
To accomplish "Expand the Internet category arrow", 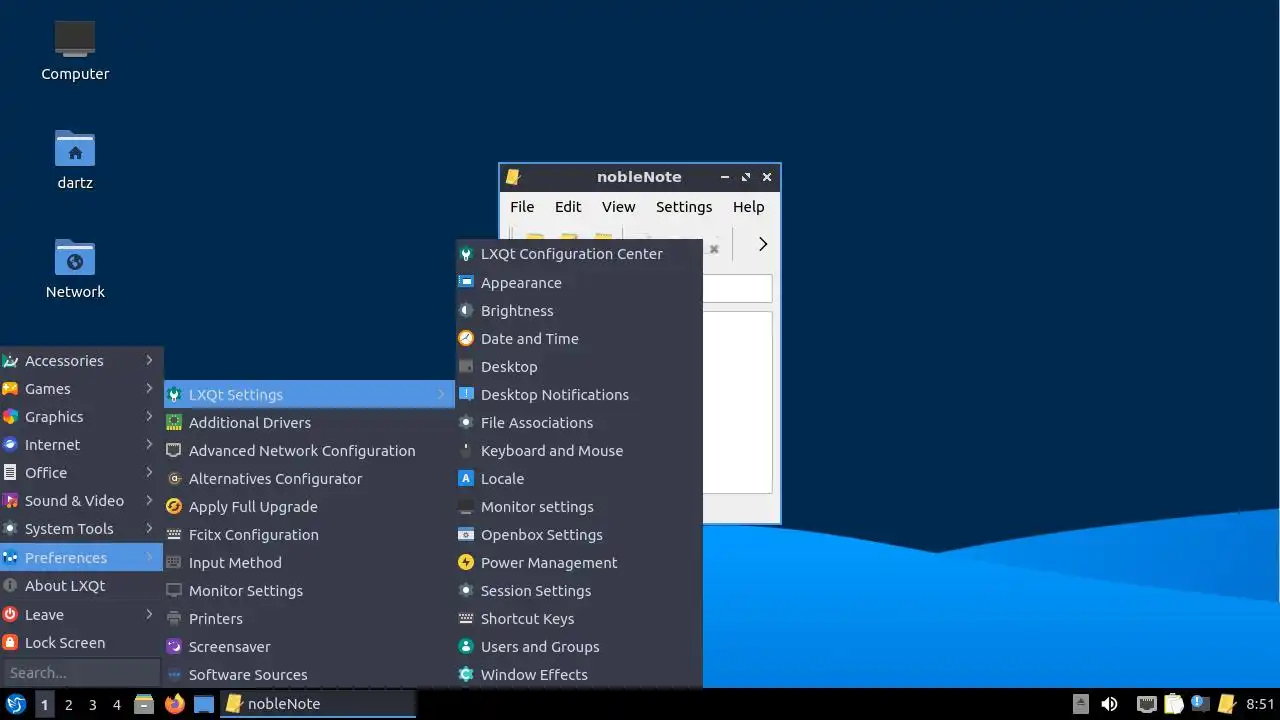I will 149,444.
